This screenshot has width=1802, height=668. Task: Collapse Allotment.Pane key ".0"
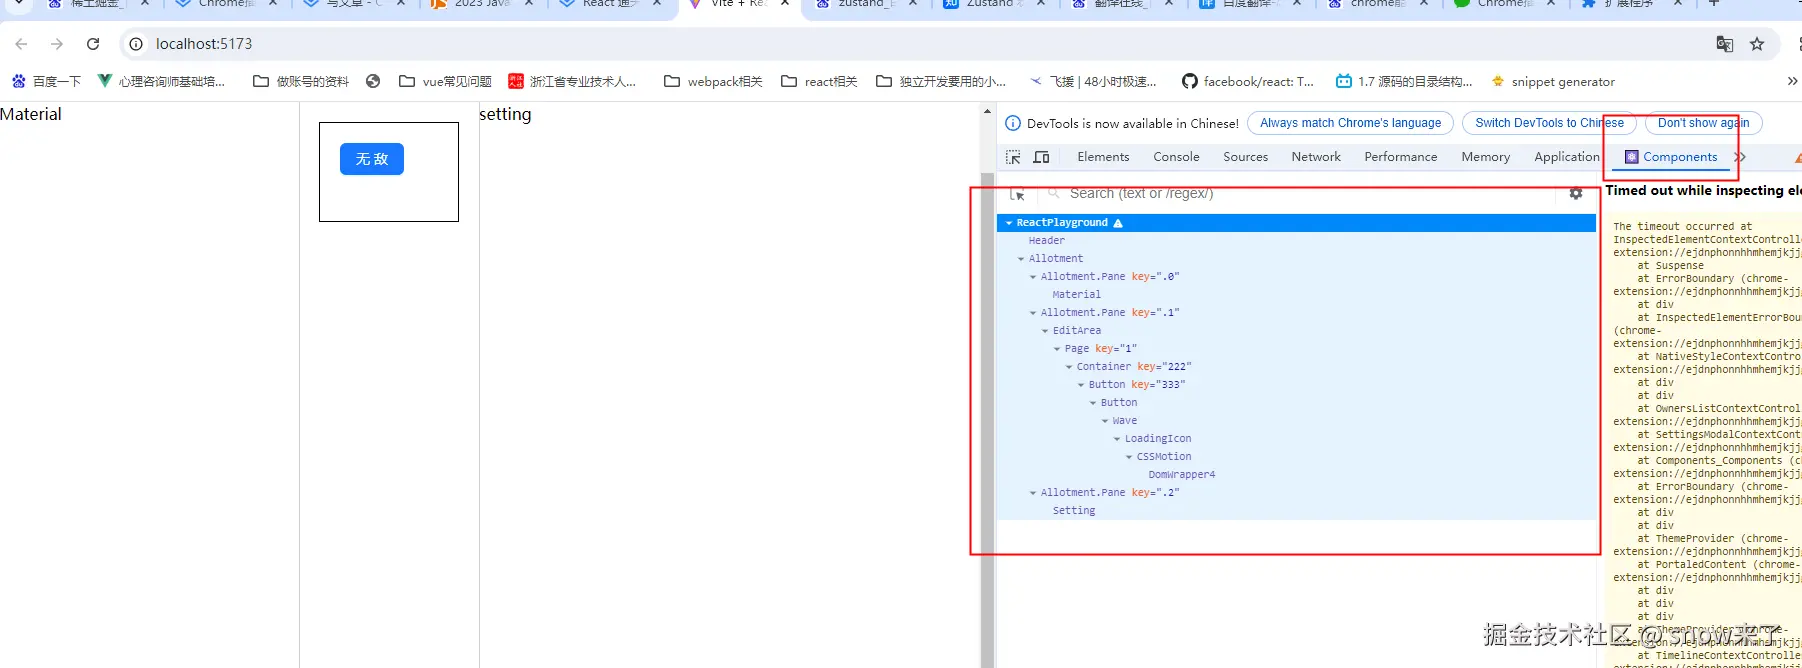tap(1033, 277)
